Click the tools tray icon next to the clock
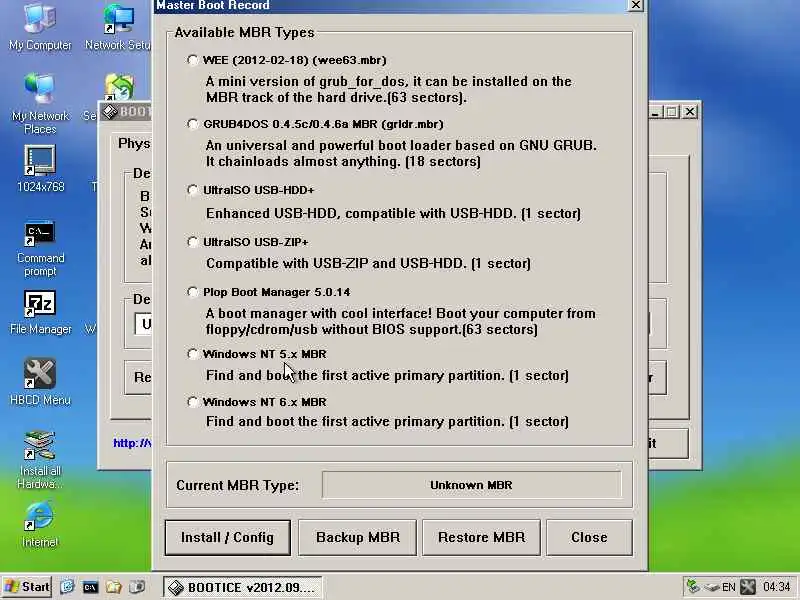The height and width of the screenshot is (600, 800). point(748,587)
